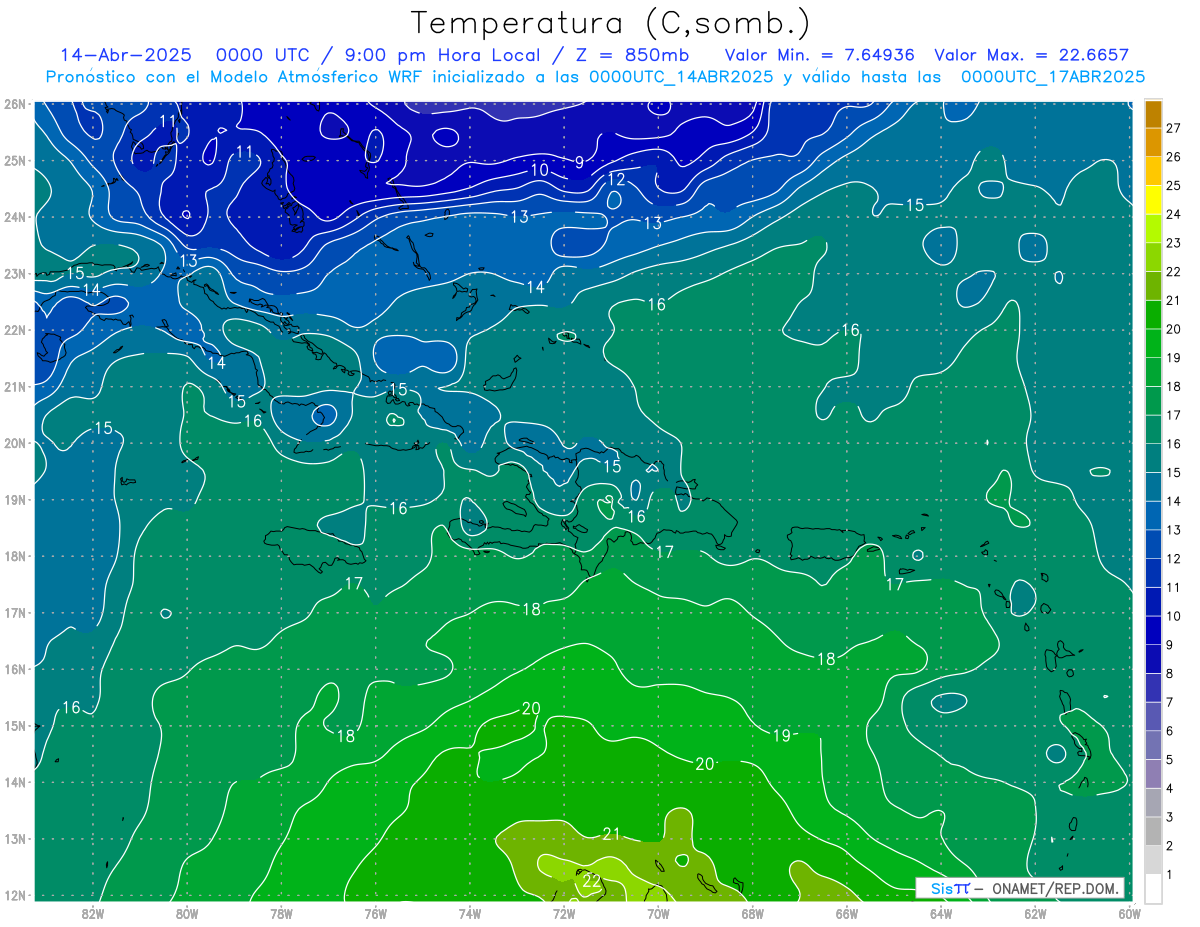Click the "21N" latitude axis label
Viewport: 1200px width, 927px height.
pyautogui.click(x=14, y=386)
